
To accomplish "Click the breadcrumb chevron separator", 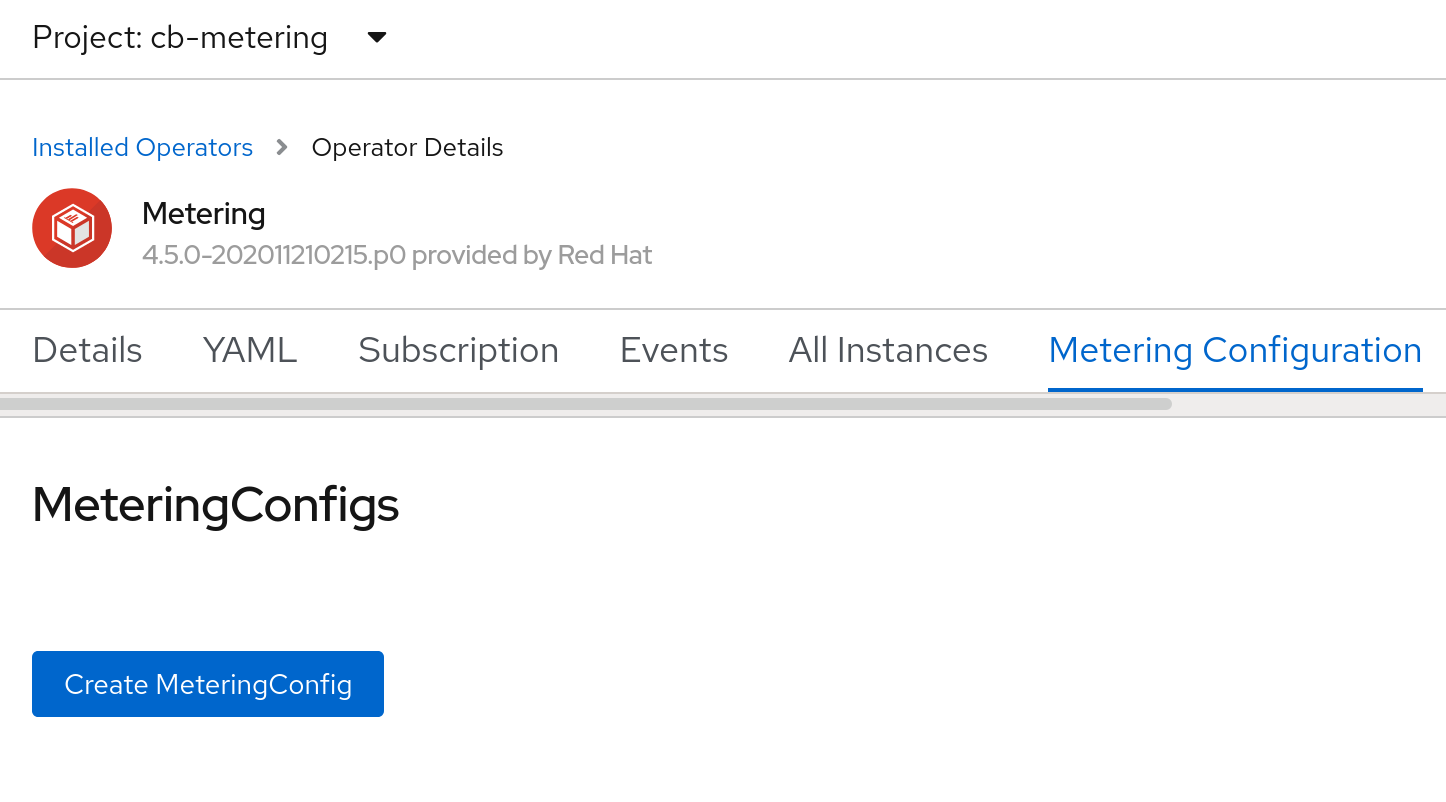I will (x=282, y=148).
